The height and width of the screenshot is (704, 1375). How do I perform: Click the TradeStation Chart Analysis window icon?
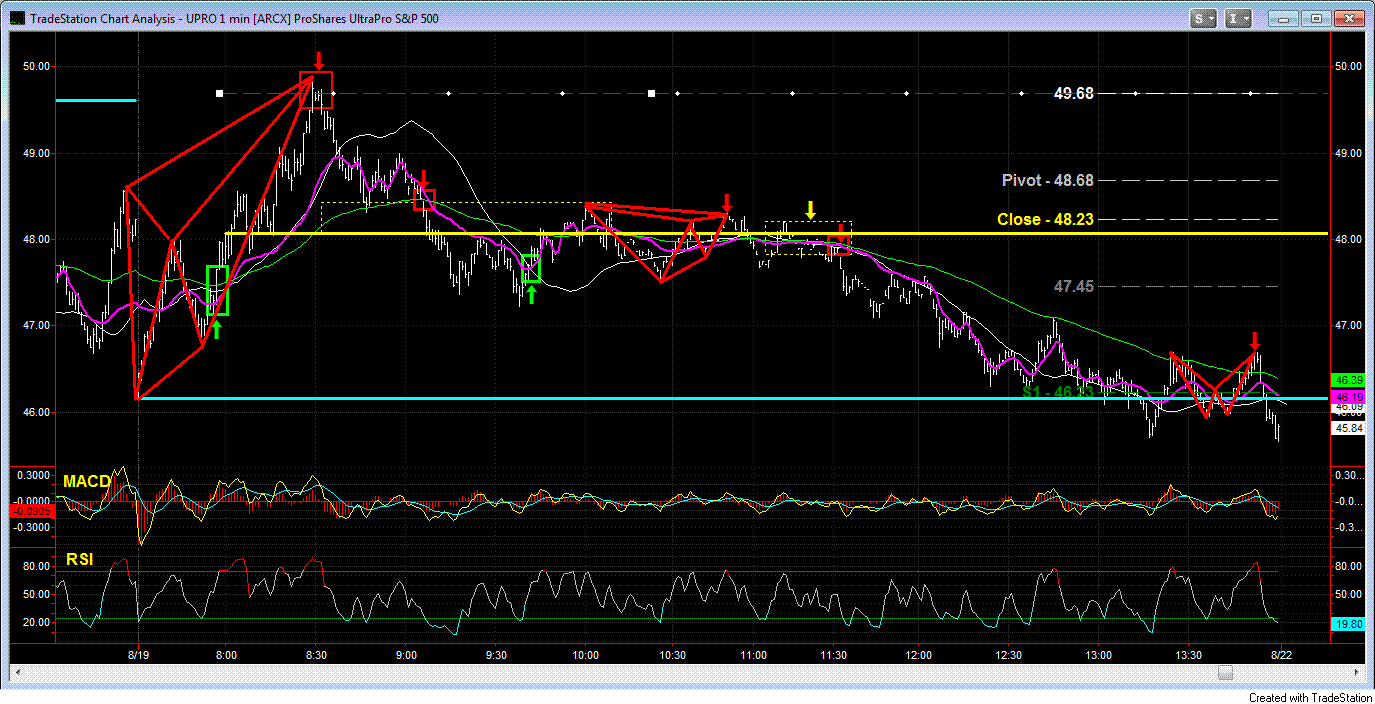pos(18,18)
